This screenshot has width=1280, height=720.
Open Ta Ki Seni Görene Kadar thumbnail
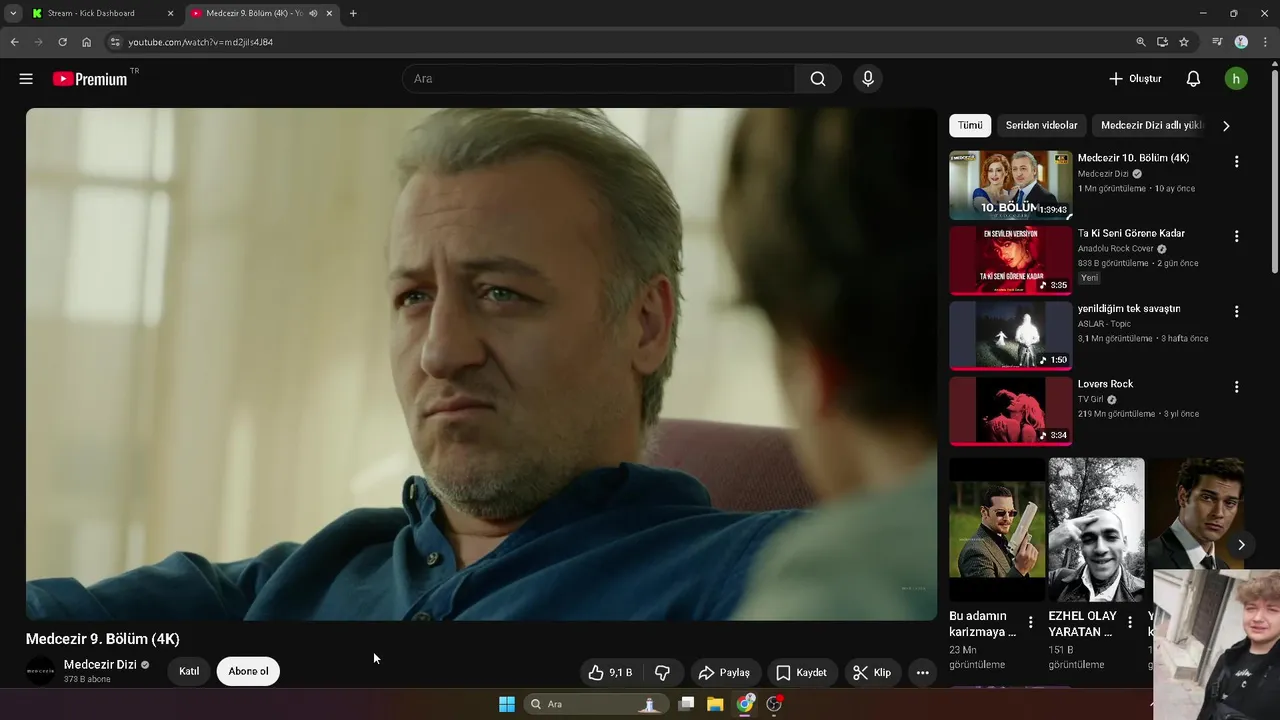[1010, 260]
